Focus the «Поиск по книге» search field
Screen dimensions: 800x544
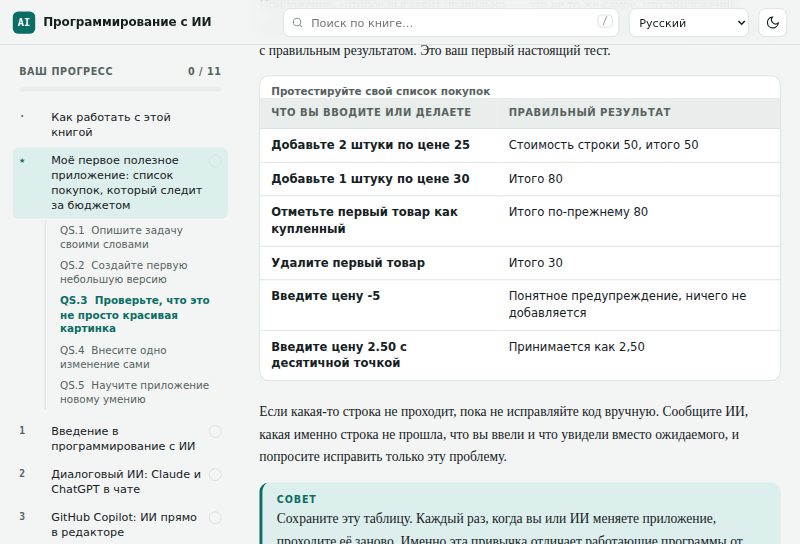pyautogui.click(x=451, y=23)
